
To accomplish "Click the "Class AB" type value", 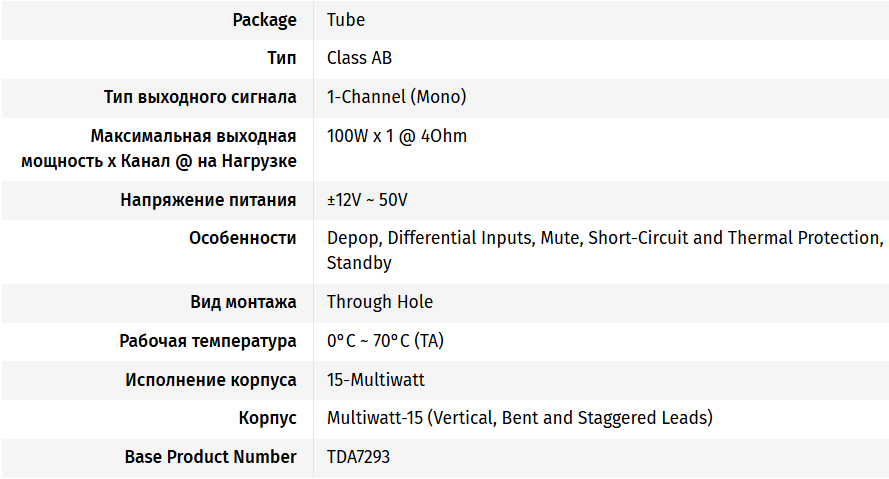I will (x=359, y=58).
